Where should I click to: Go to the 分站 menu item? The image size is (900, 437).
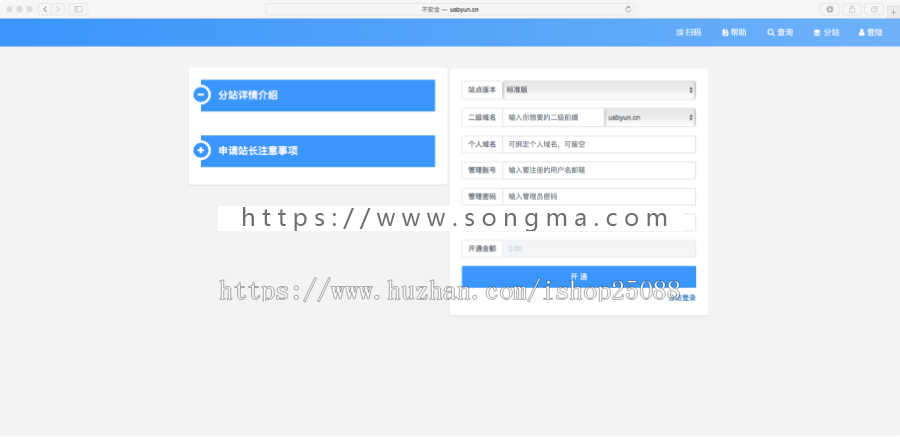tap(827, 33)
